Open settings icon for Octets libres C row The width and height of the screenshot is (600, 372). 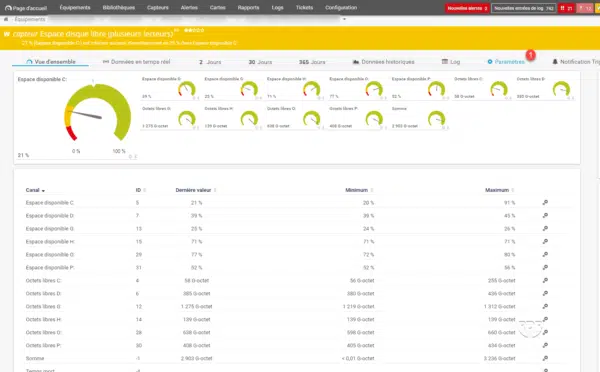(x=545, y=281)
